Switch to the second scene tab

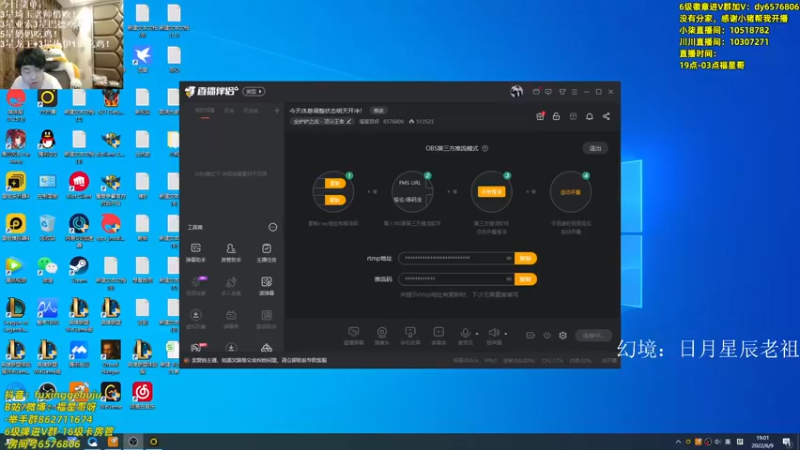230,111
